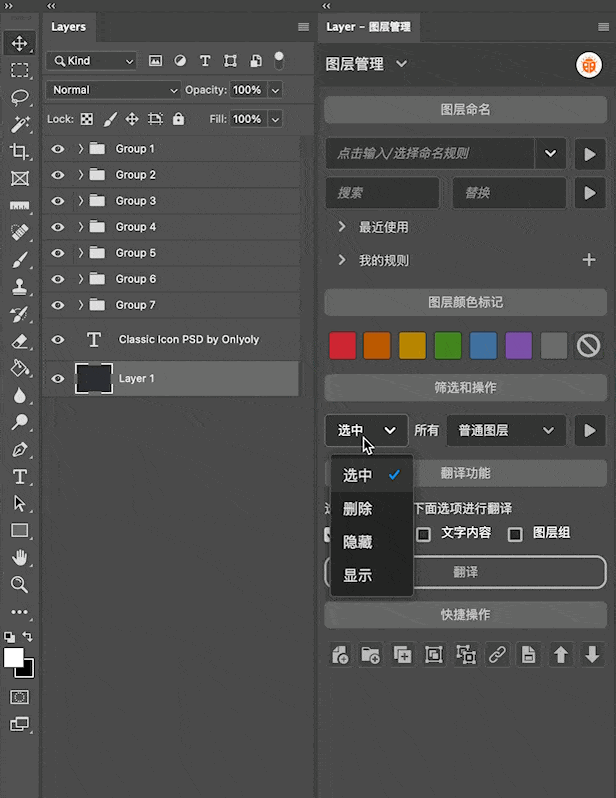616x798 pixels.
Task: Switch to the Layers tab
Action: pos(68,27)
